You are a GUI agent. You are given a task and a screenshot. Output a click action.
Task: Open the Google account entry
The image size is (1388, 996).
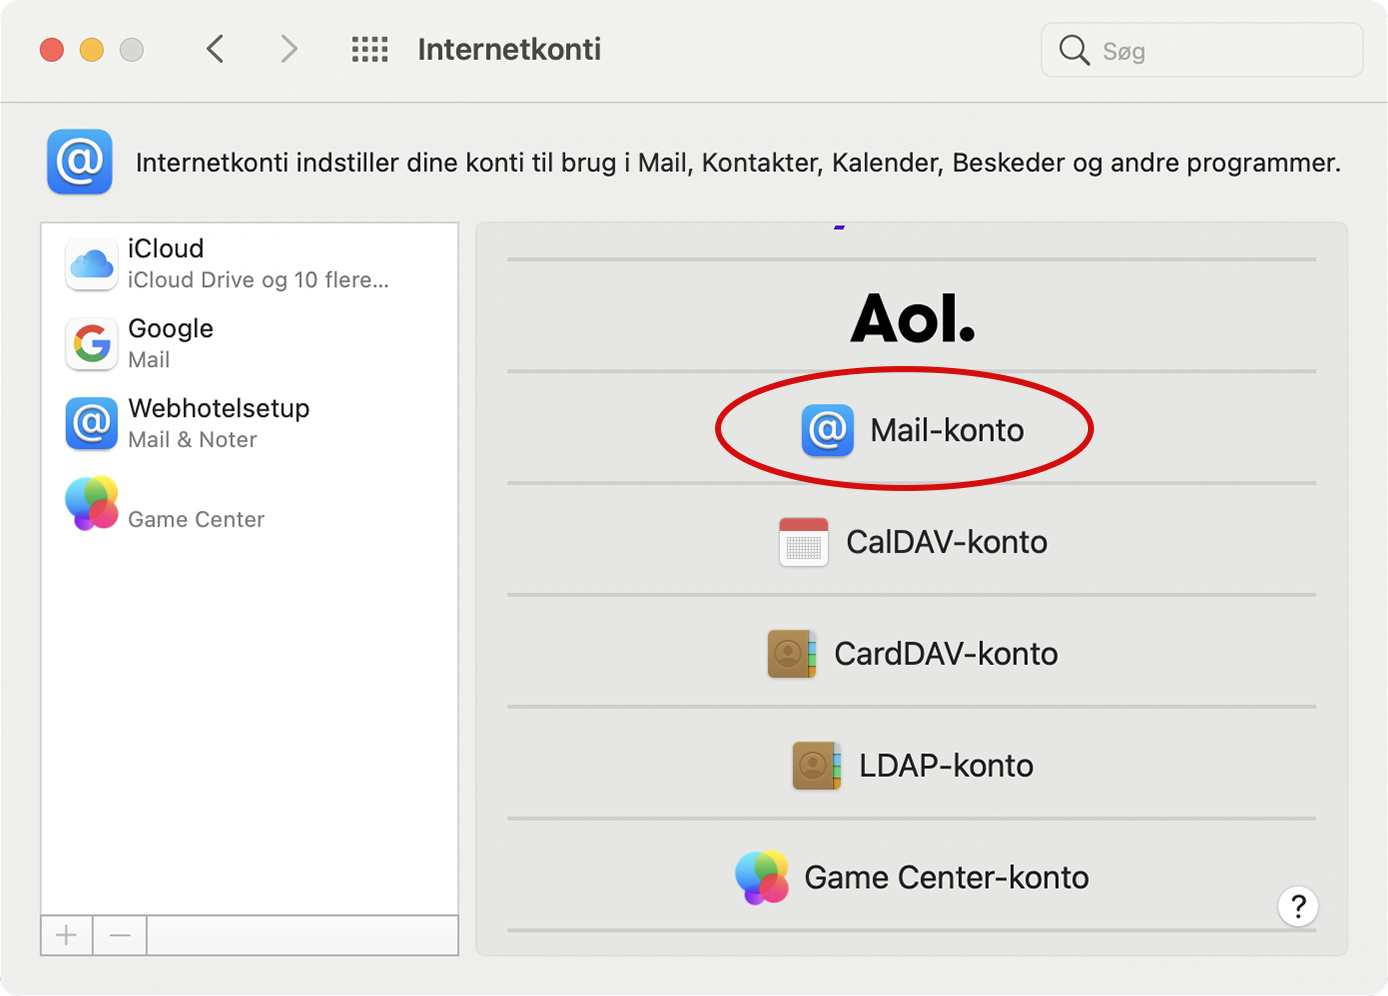pos(249,344)
